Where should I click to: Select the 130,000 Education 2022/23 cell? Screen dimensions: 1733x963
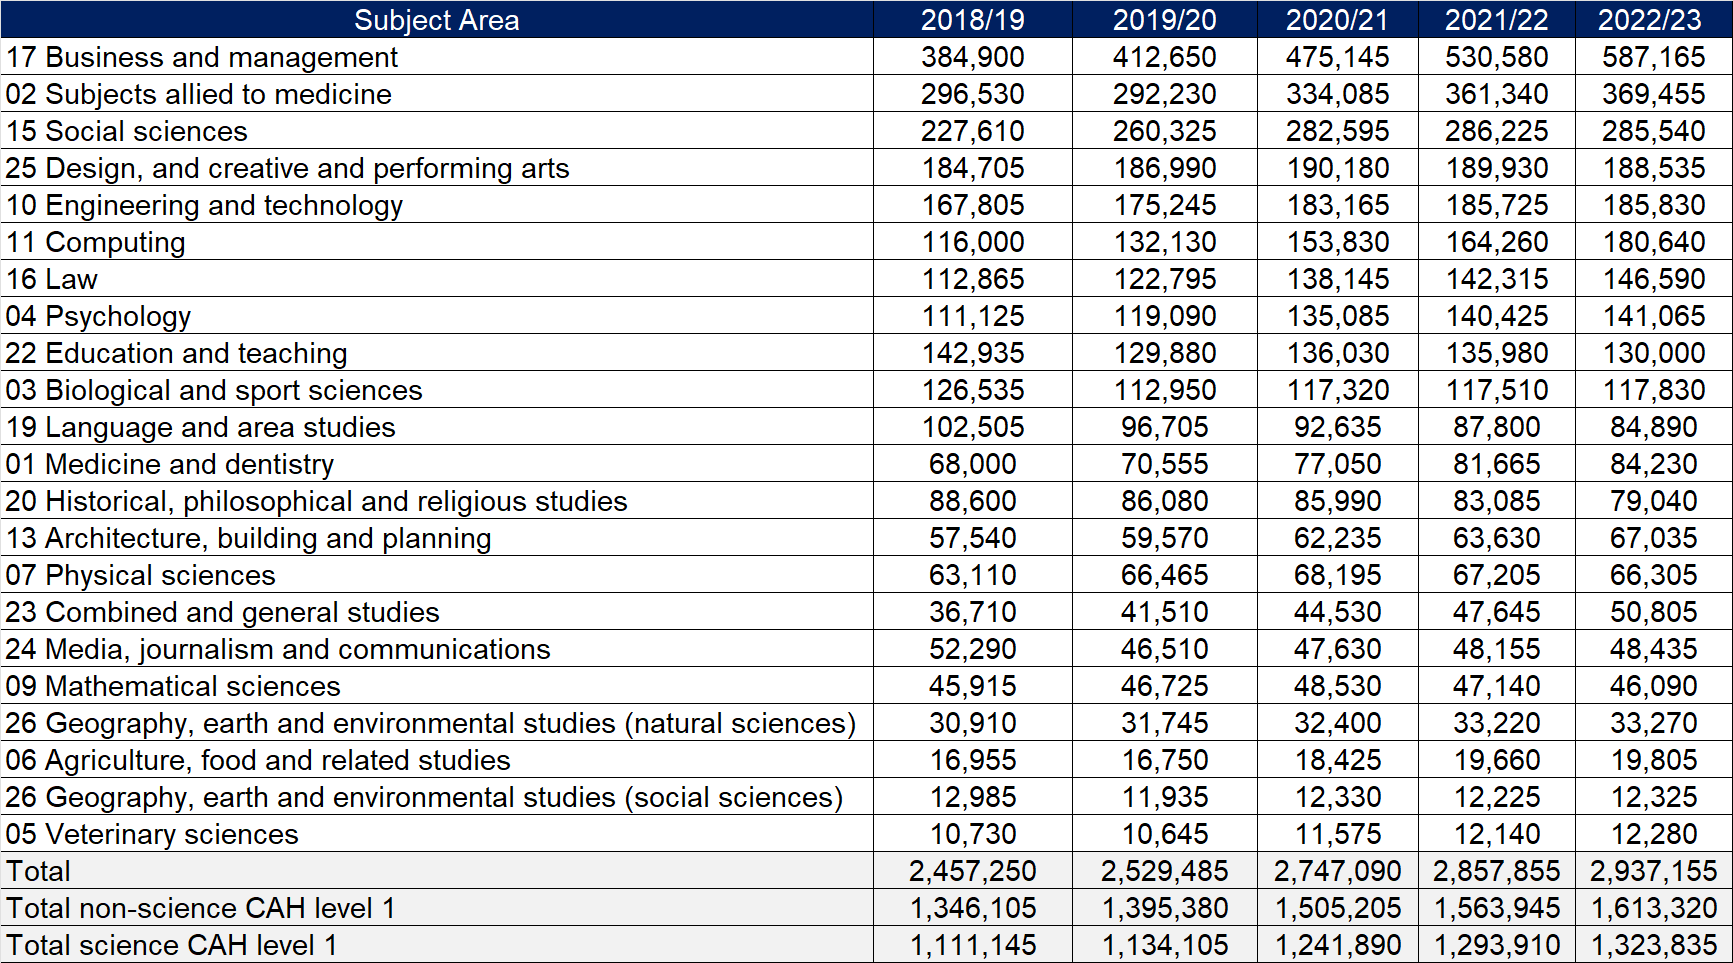(x=1654, y=353)
